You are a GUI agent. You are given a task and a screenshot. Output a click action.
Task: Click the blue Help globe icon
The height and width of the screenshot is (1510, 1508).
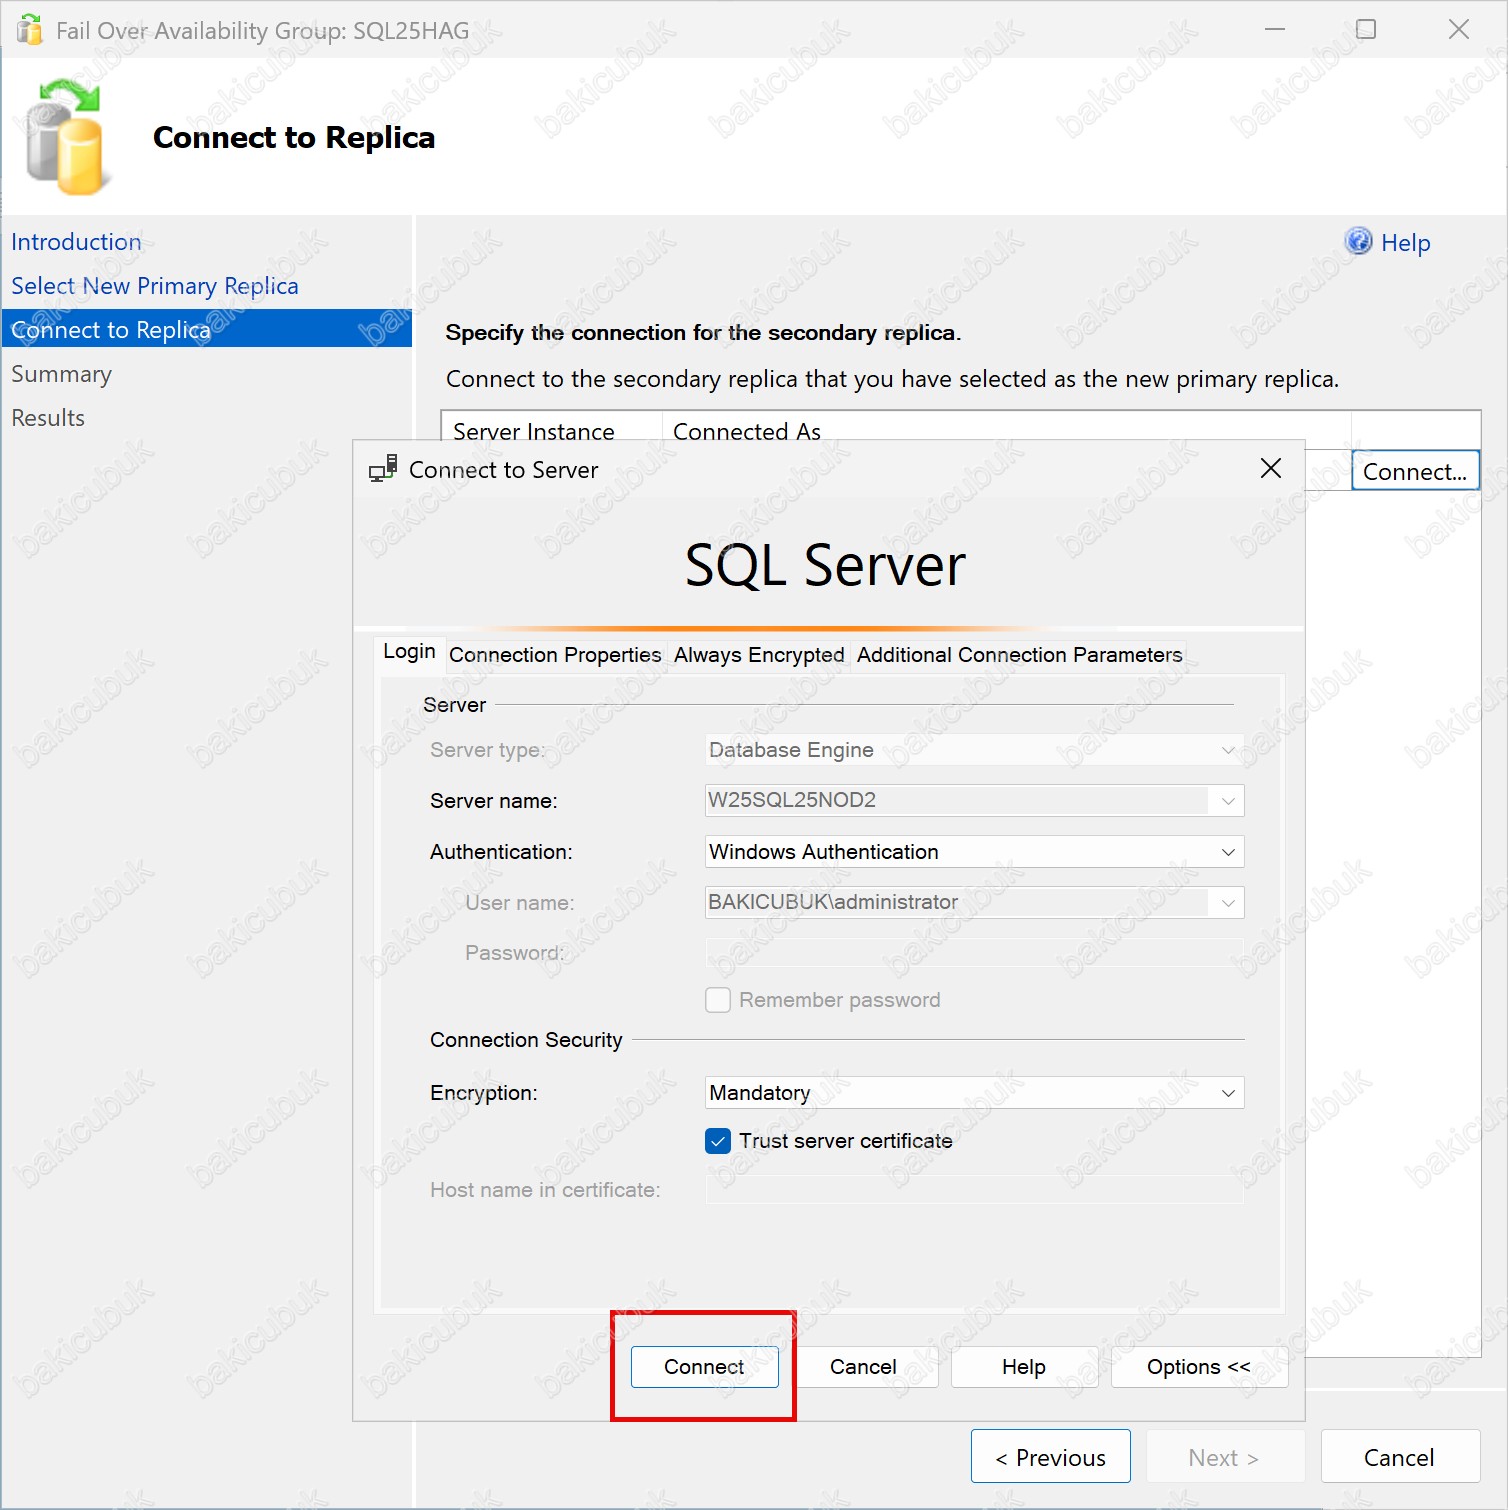(1358, 241)
